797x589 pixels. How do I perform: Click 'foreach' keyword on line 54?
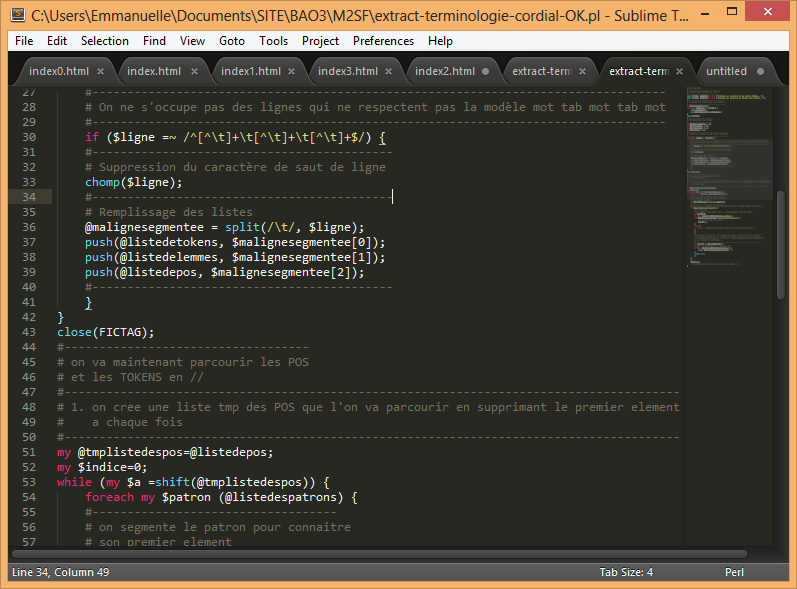click(x=109, y=497)
